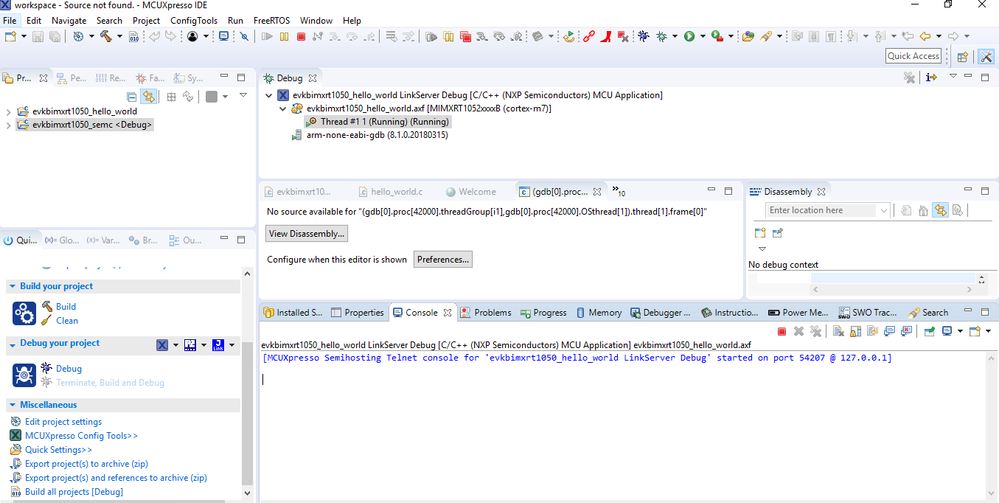Click the red boot icon in toolbar
The width and height of the screenshot is (999, 503).
pos(607,36)
